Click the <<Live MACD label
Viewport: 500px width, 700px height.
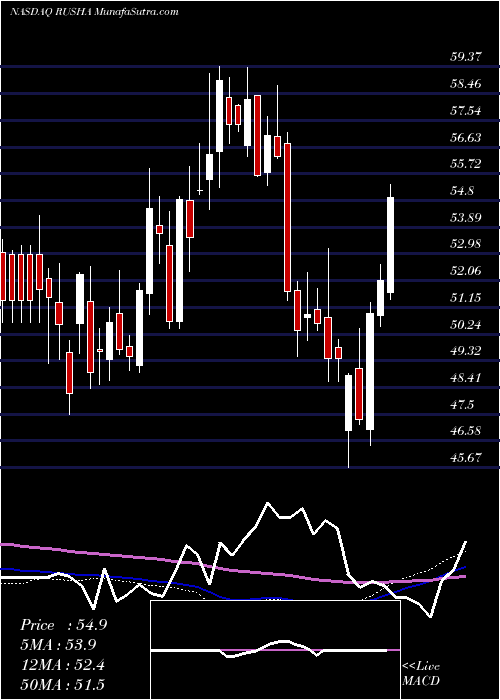point(421,673)
